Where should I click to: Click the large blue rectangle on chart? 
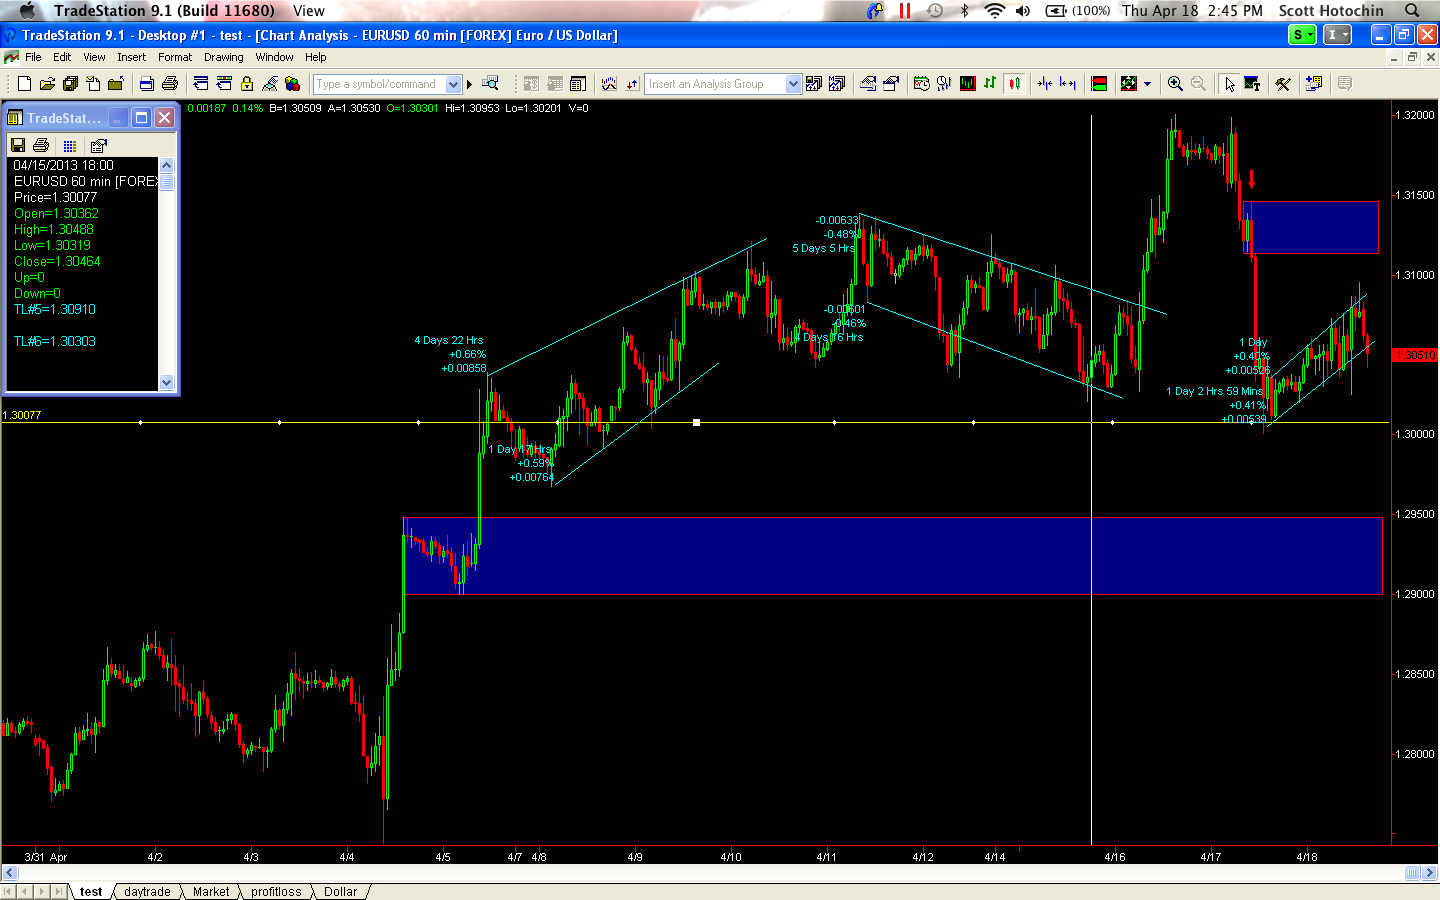click(x=892, y=556)
